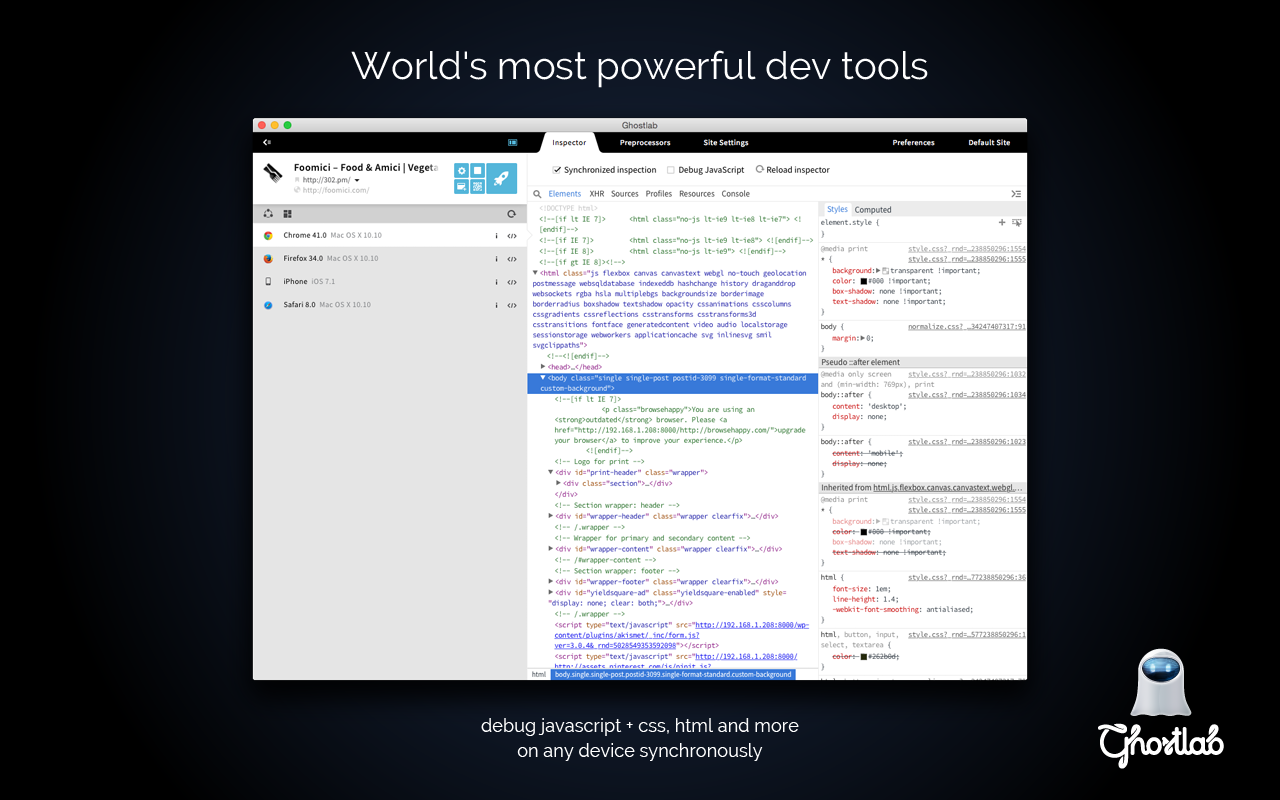Click the add-window icon below the gear
Viewport: 1280px width, 800px height.
pos(461,186)
